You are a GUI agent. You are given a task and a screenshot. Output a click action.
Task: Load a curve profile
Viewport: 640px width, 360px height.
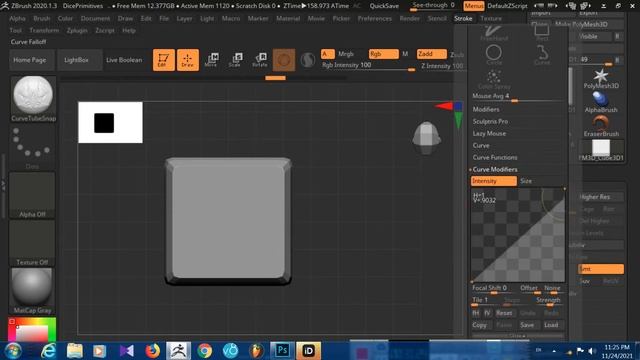[x=551, y=325]
